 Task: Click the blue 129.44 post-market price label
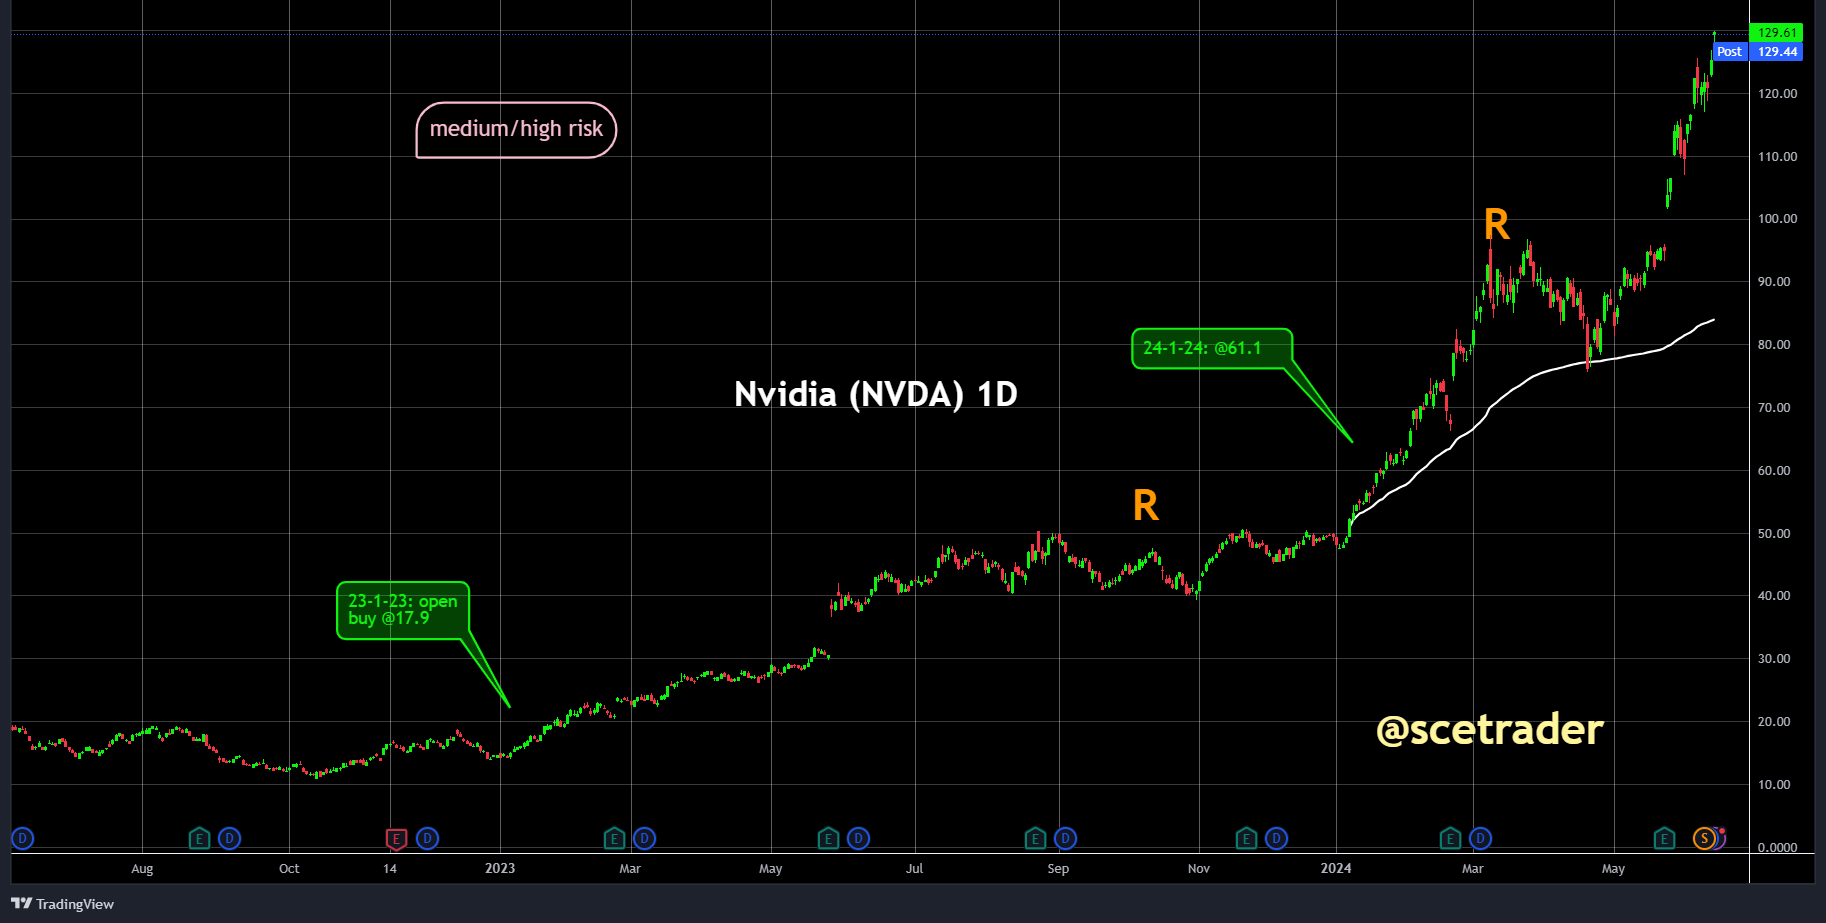1777,51
